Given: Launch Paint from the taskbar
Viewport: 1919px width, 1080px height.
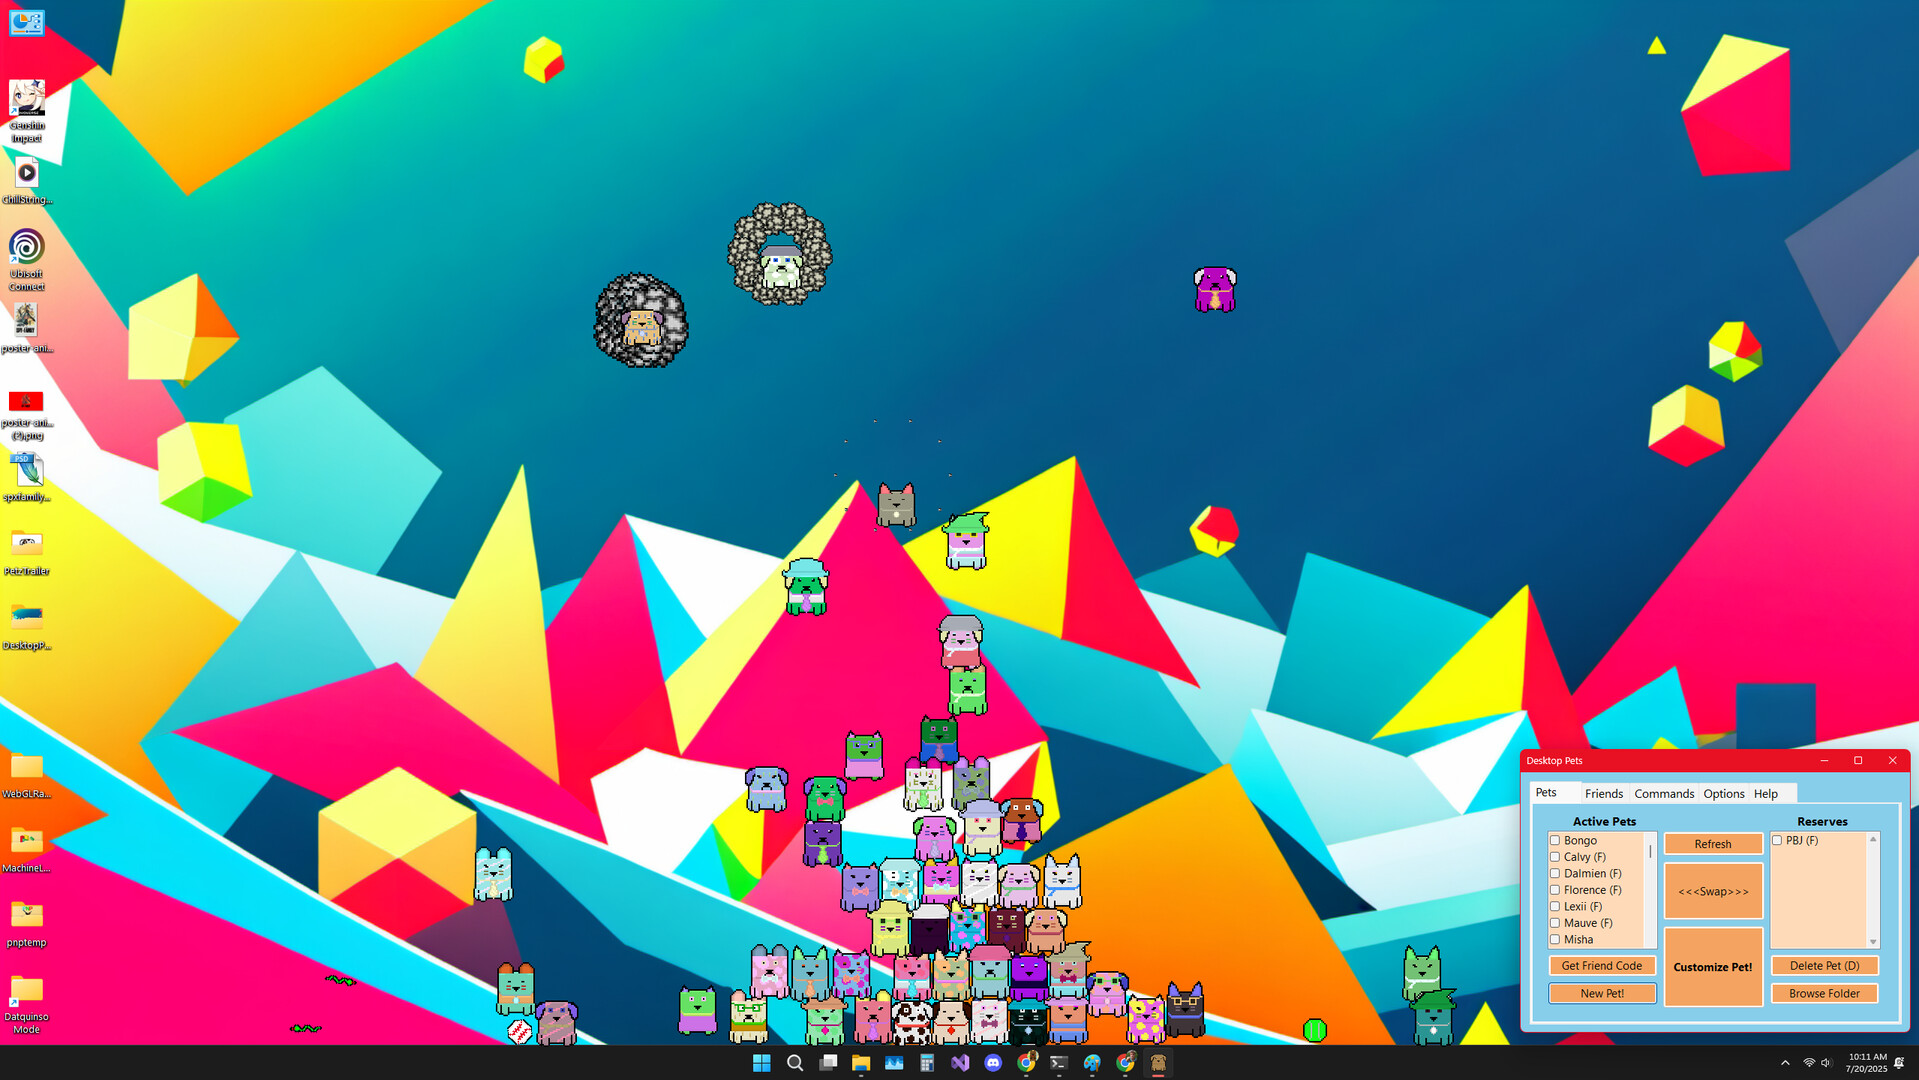Looking at the screenshot, I should (1093, 1063).
